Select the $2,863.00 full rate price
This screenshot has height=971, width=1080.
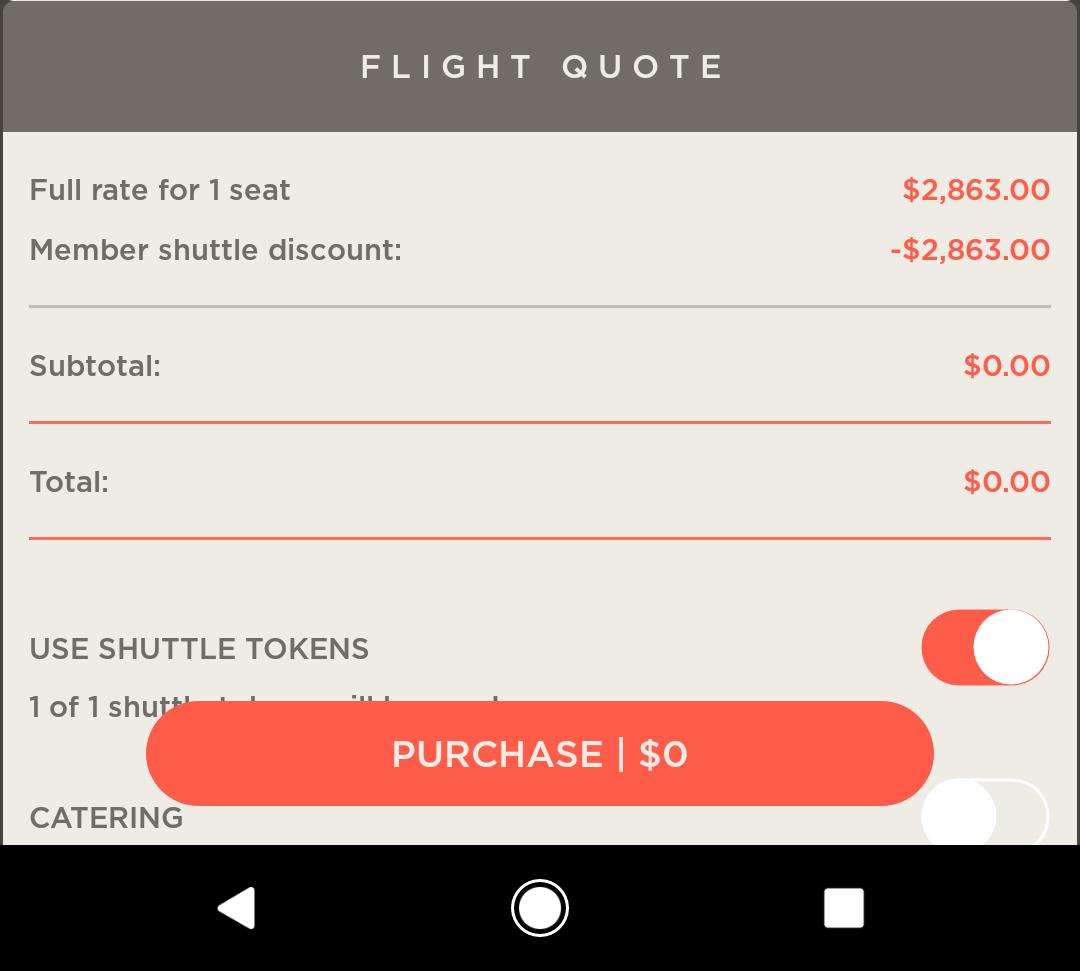(x=975, y=190)
